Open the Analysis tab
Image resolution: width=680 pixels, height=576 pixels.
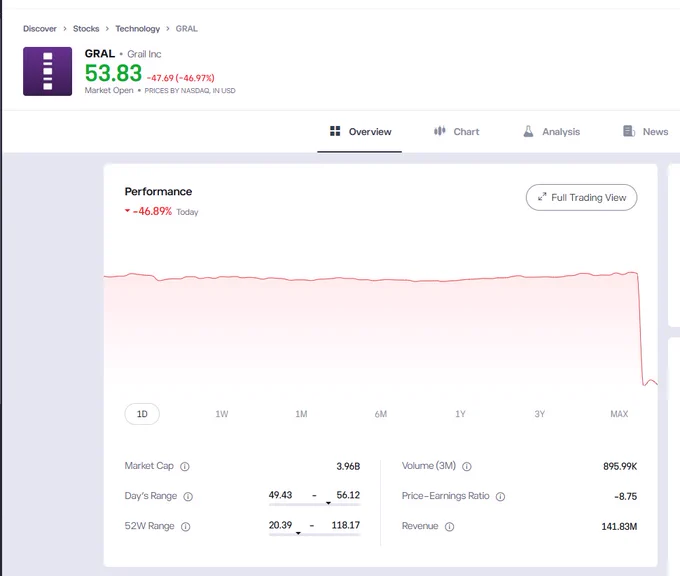[x=551, y=131]
